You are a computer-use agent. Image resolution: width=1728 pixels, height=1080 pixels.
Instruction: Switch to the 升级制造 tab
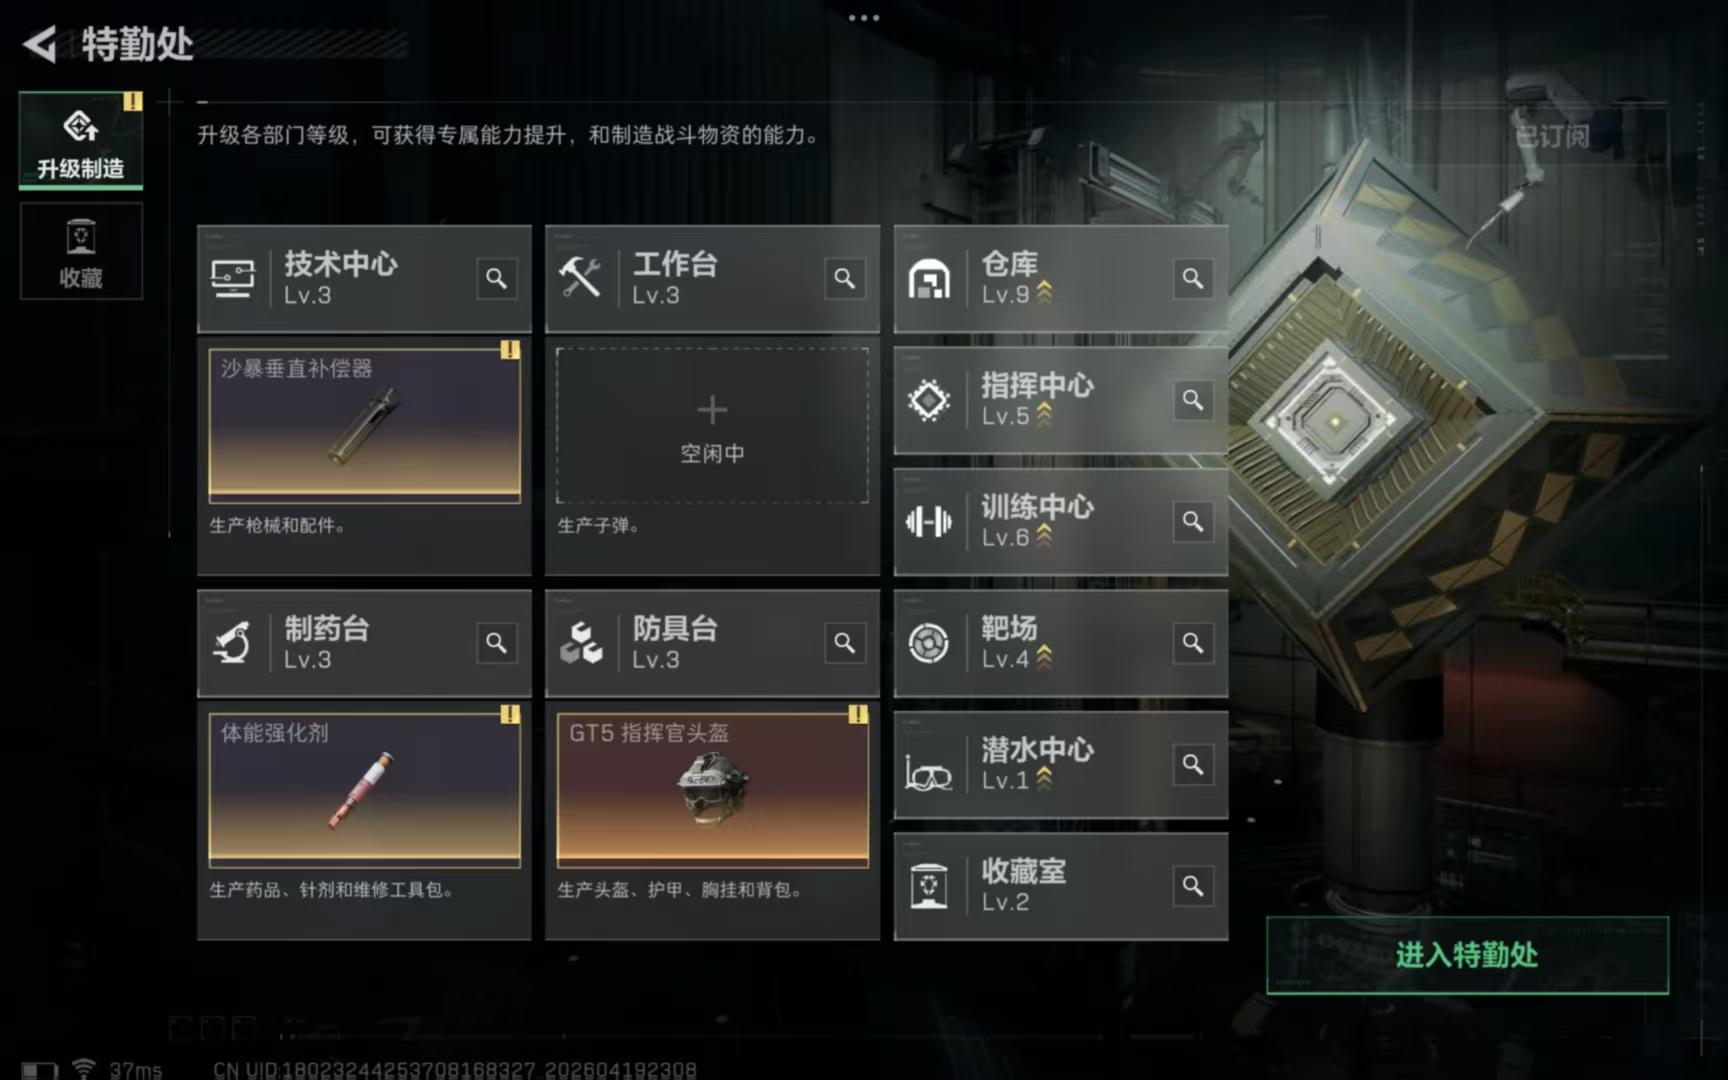[x=81, y=140]
